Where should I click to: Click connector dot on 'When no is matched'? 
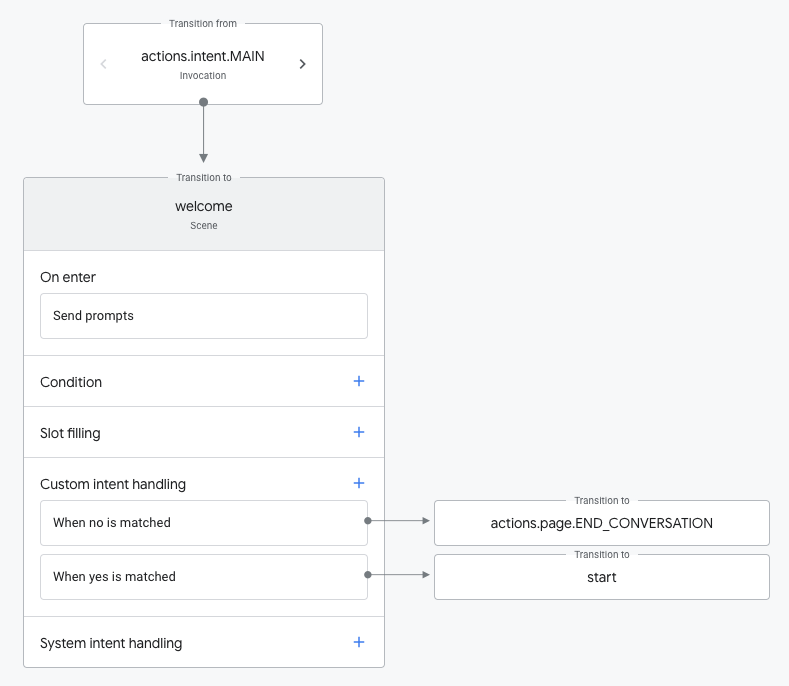[368, 521]
